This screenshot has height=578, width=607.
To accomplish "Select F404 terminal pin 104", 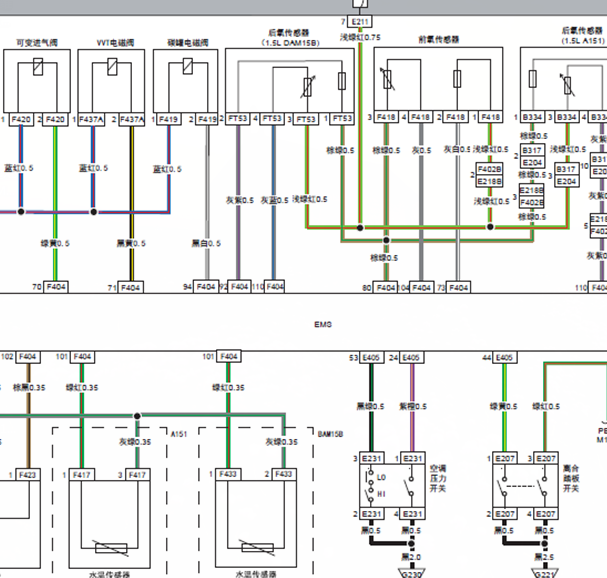I will click(422, 287).
